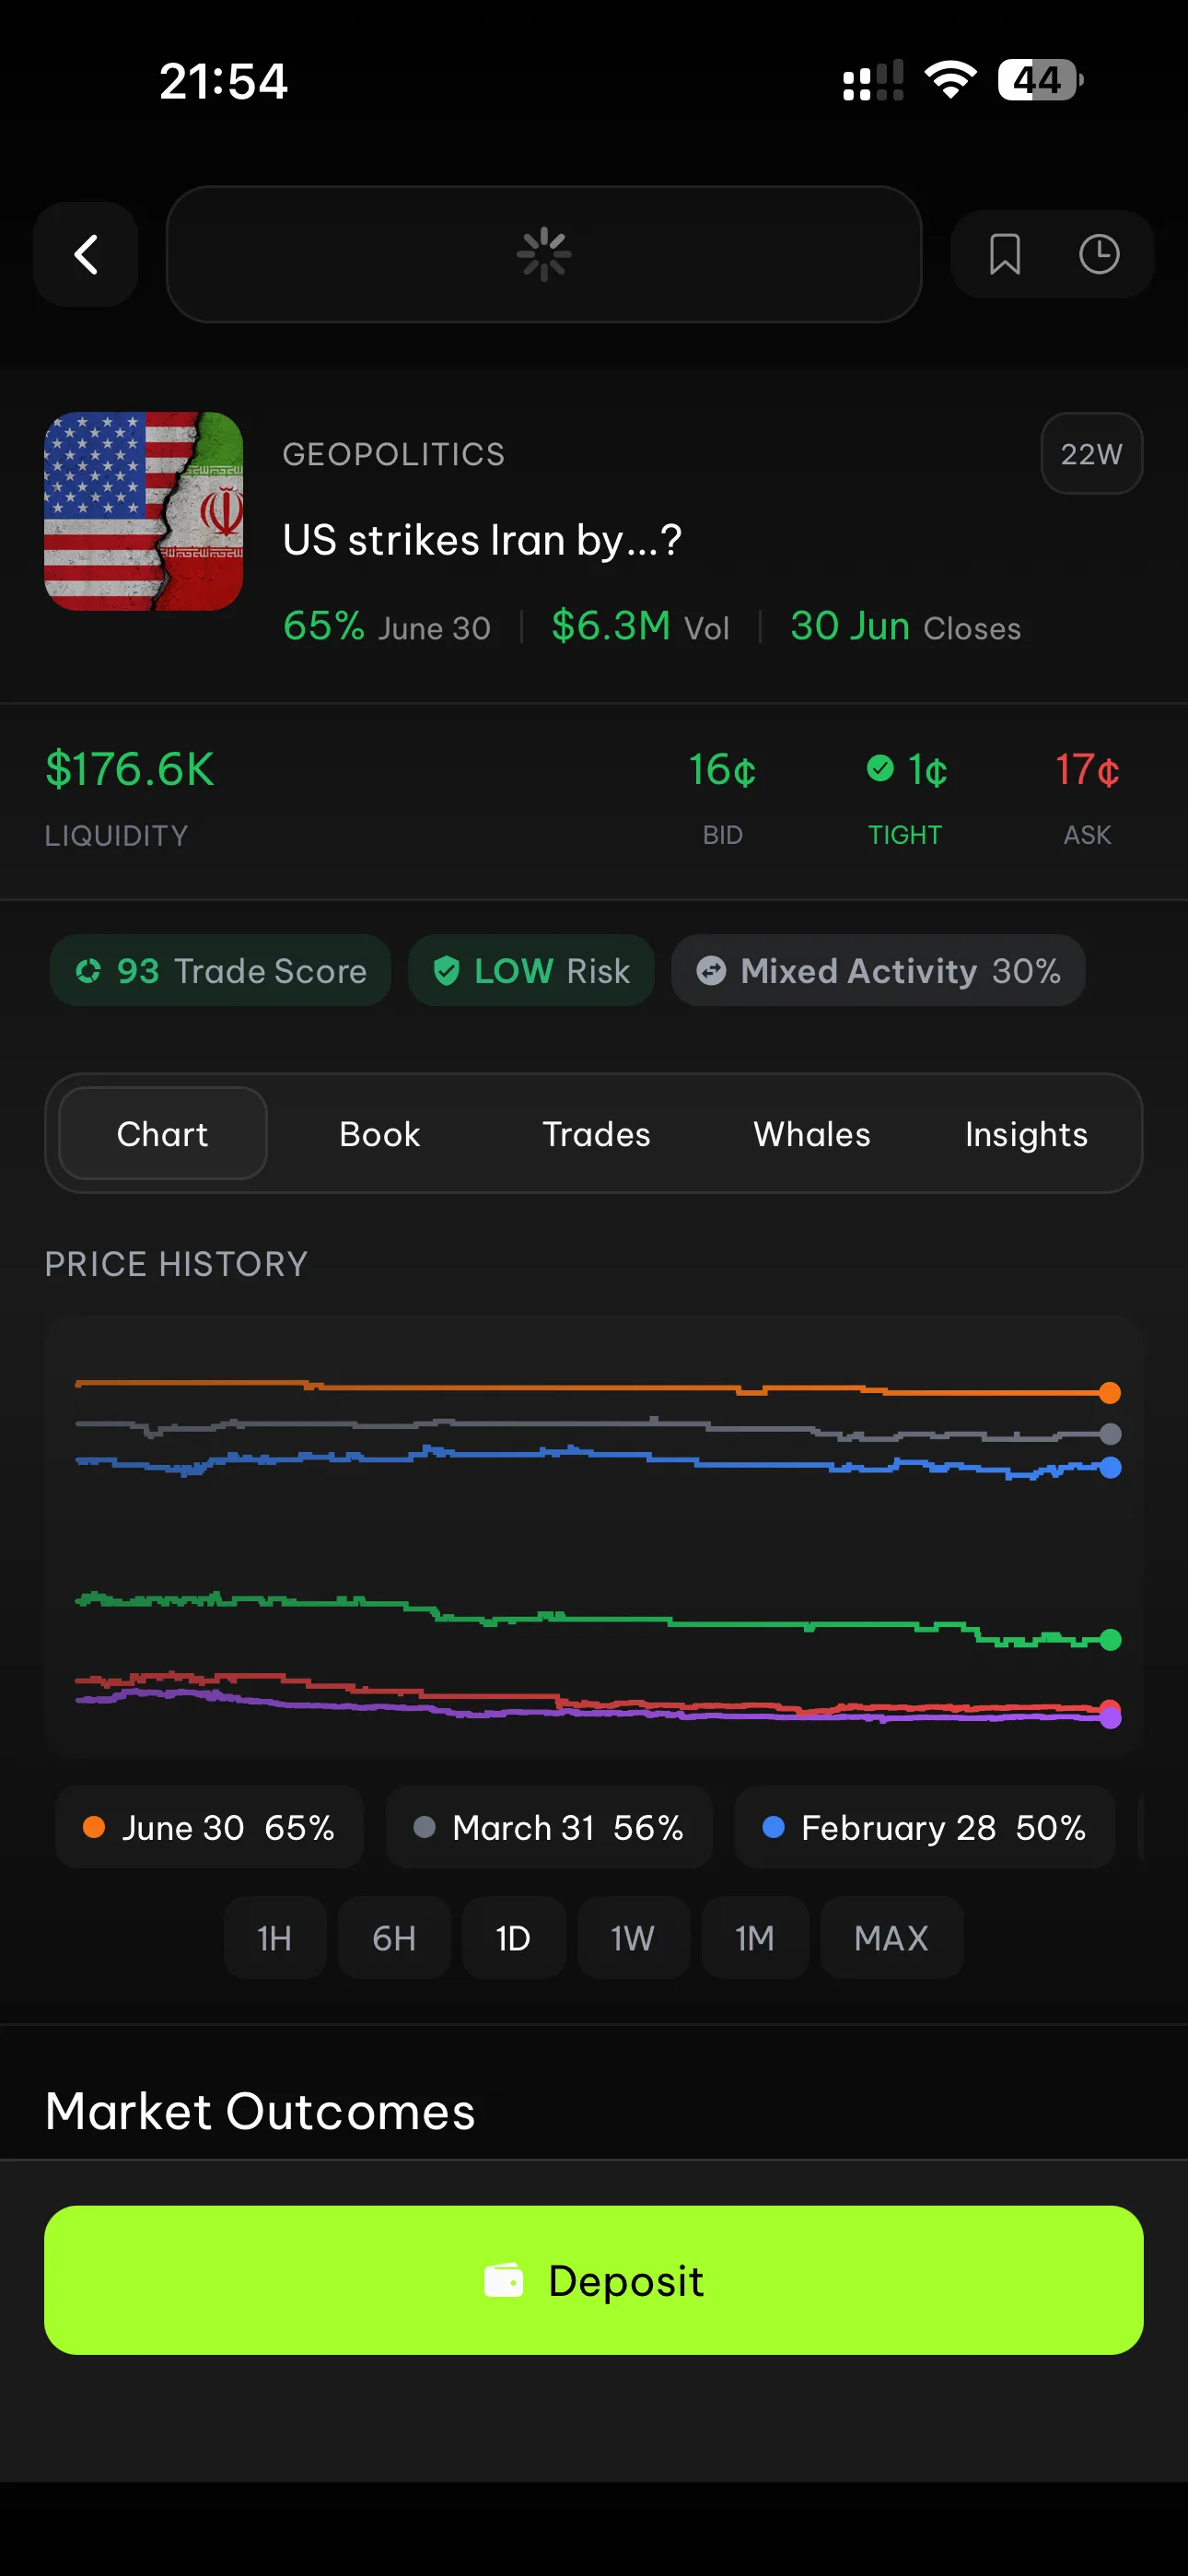The image size is (1188, 2576).
Task: Open the LOW Risk shield badge
Action: (531, 970)
